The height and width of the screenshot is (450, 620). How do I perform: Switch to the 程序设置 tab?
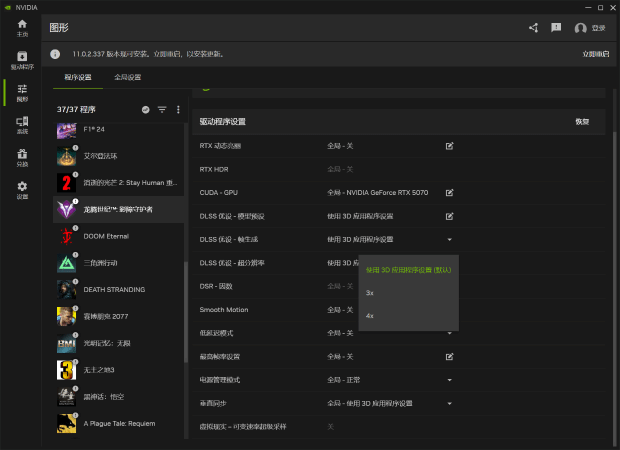coord(78,77)
